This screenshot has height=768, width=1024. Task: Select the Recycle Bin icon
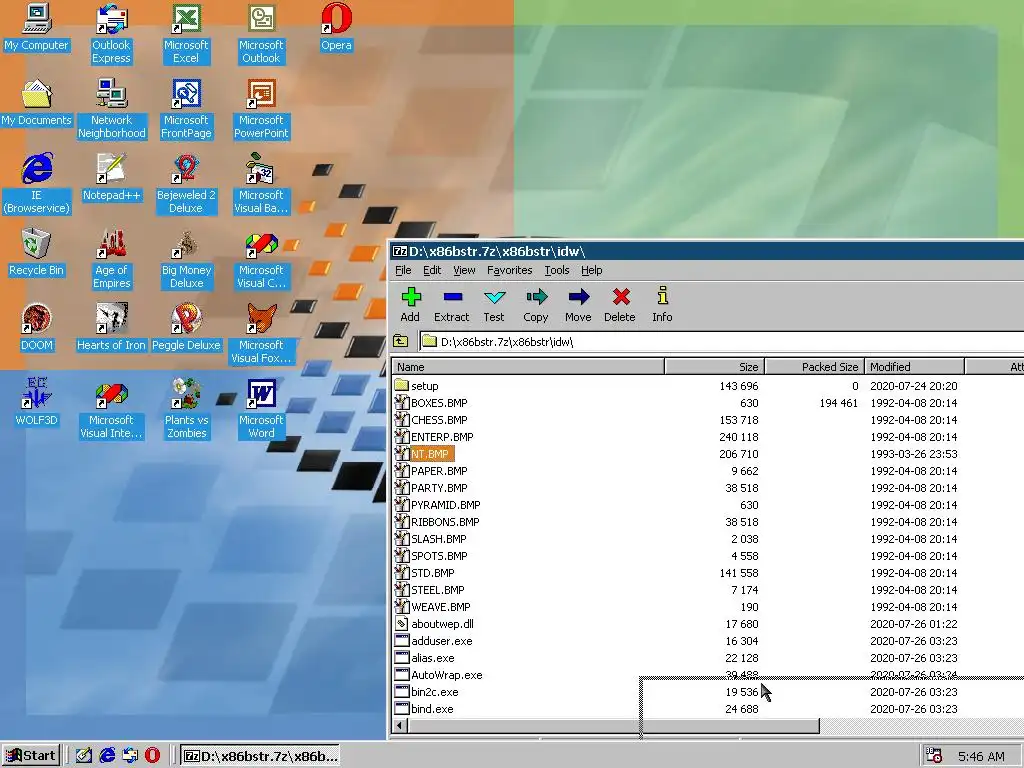(x=37, y=252)
